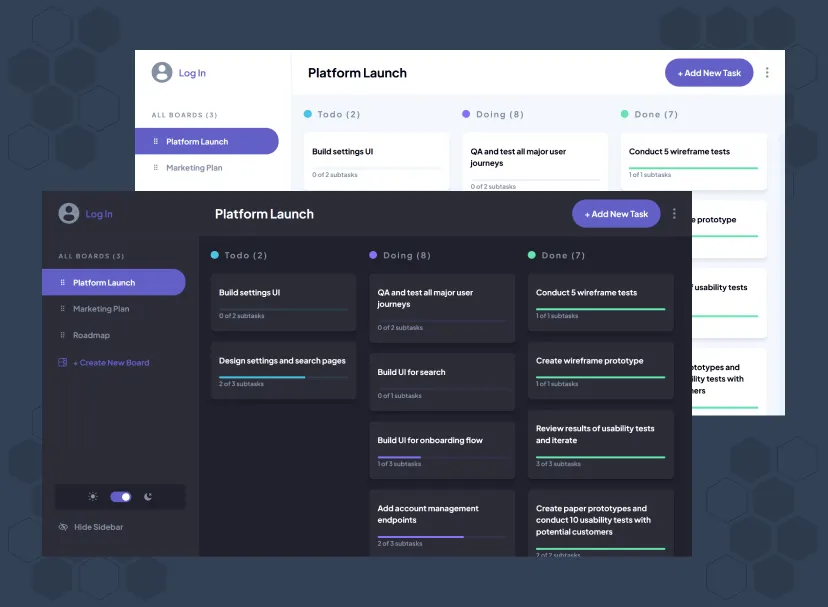Open the Design settings and search pages card
The image size is (828, 607).
[283, 370]
